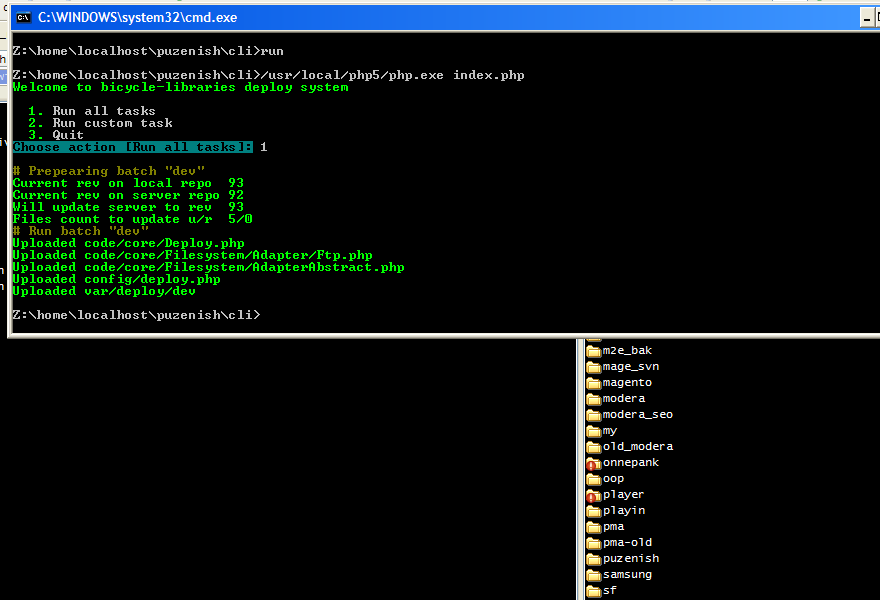Viewport: 880px width, 600px height.
Task: Click the onnepank folder warning icon
Action: (593, 463)
